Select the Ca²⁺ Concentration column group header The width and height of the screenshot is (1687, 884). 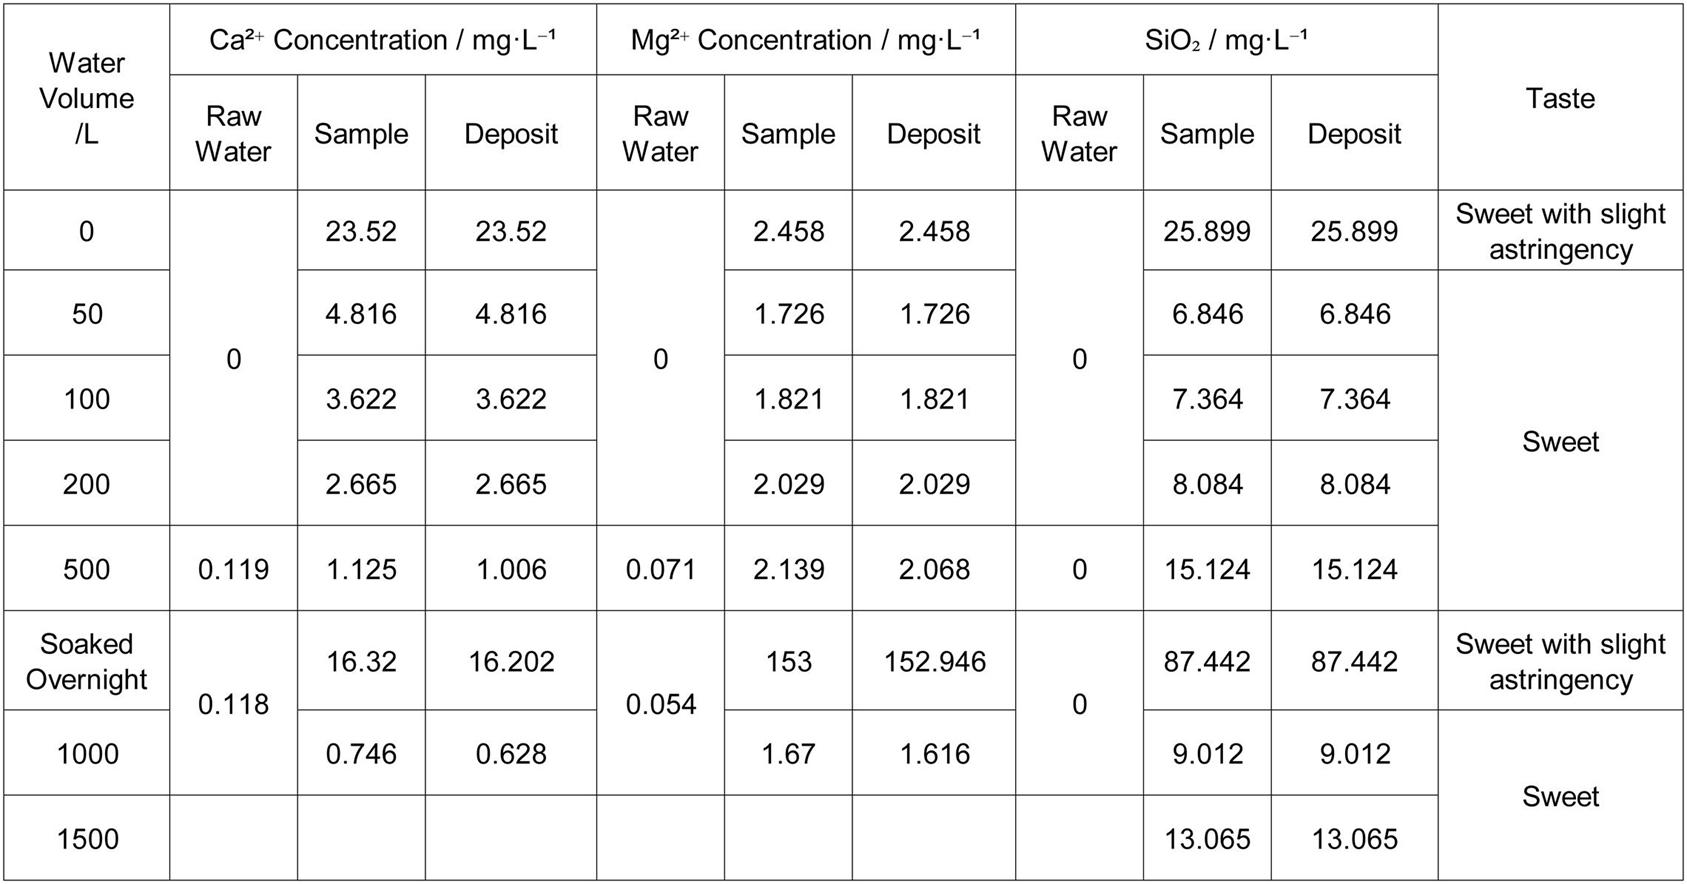[383, 40]
